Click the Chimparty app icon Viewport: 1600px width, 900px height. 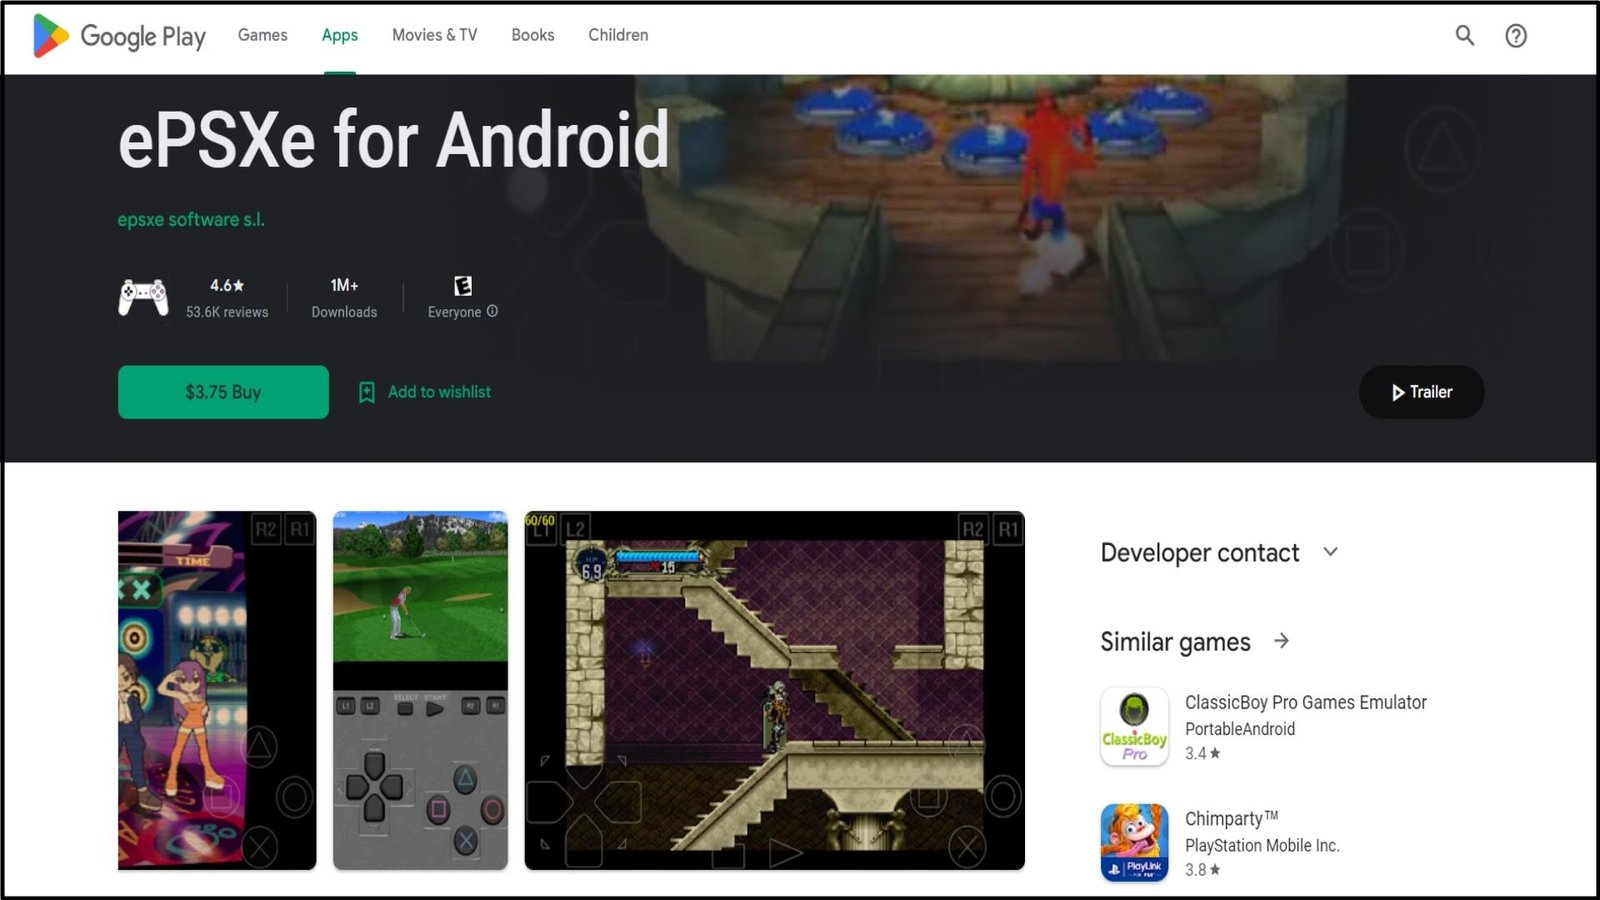(x=1134, y=843)
